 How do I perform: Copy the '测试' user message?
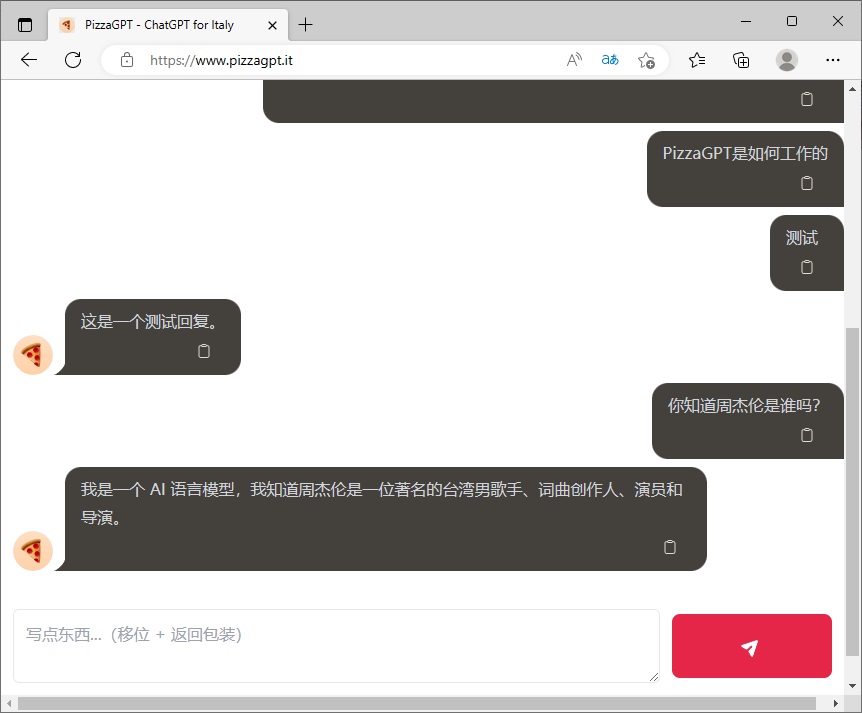tap(806, 267)
